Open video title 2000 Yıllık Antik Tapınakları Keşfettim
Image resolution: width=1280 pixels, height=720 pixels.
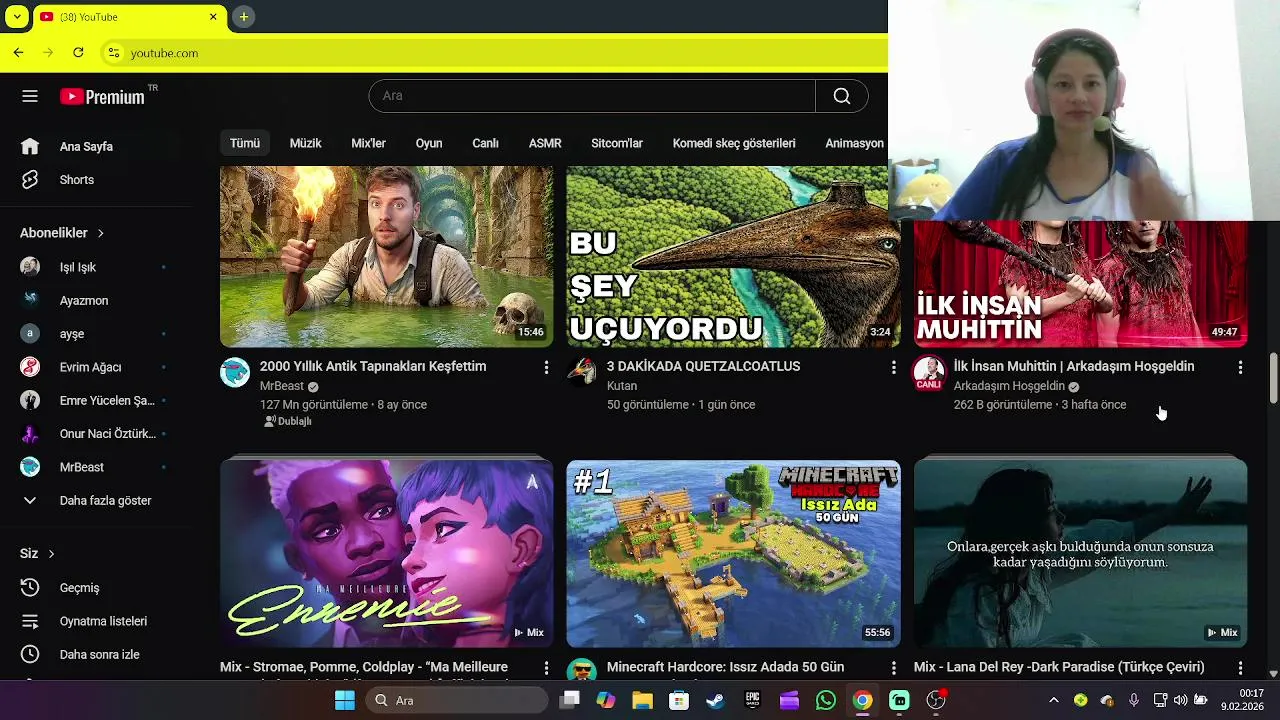click(x=373, y=366)
